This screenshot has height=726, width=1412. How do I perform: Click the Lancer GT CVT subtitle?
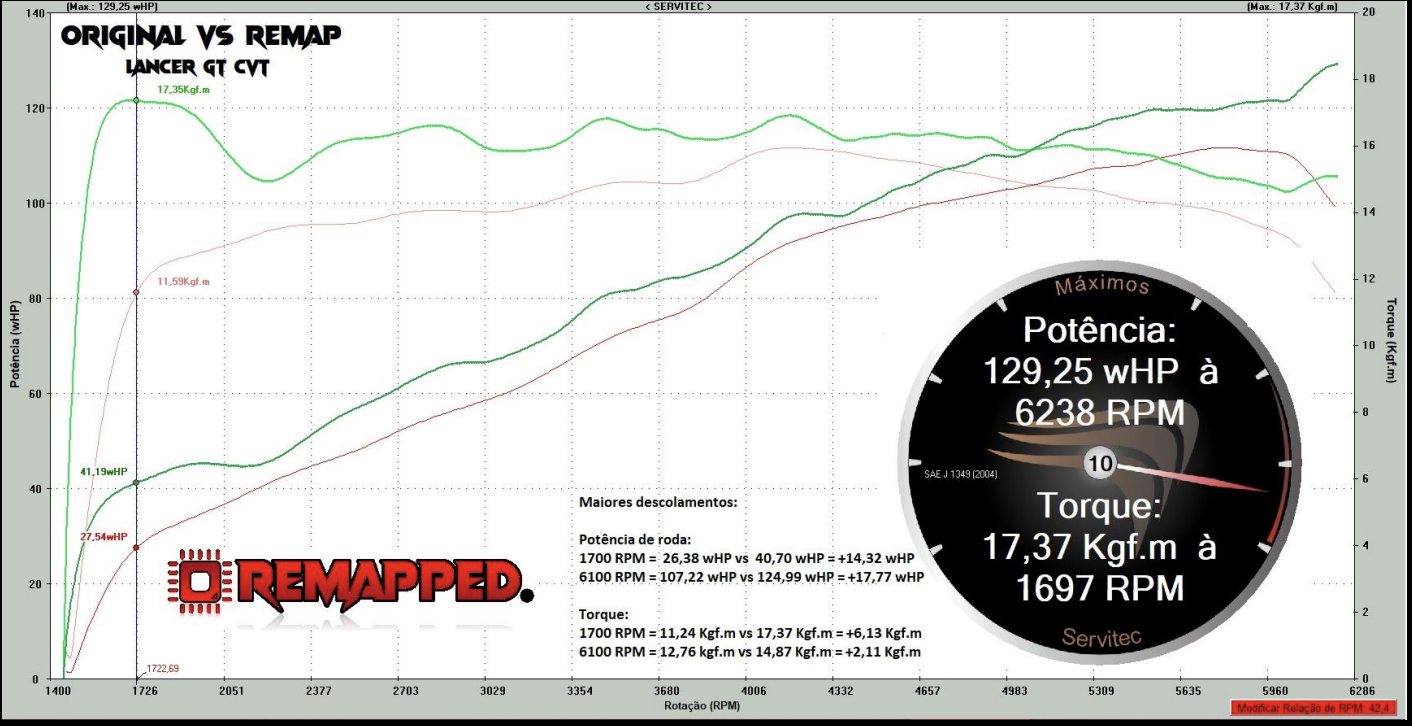click(x=198, y=68)
